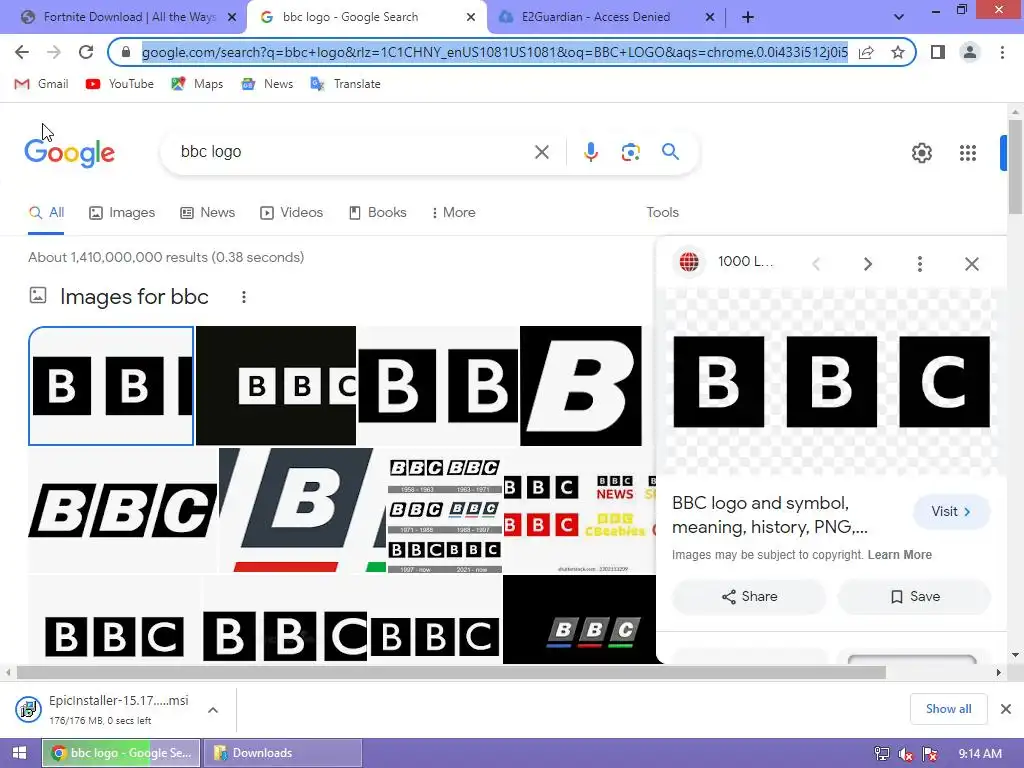
Task: Open the Chrome side panel
Action: (938, 52)
